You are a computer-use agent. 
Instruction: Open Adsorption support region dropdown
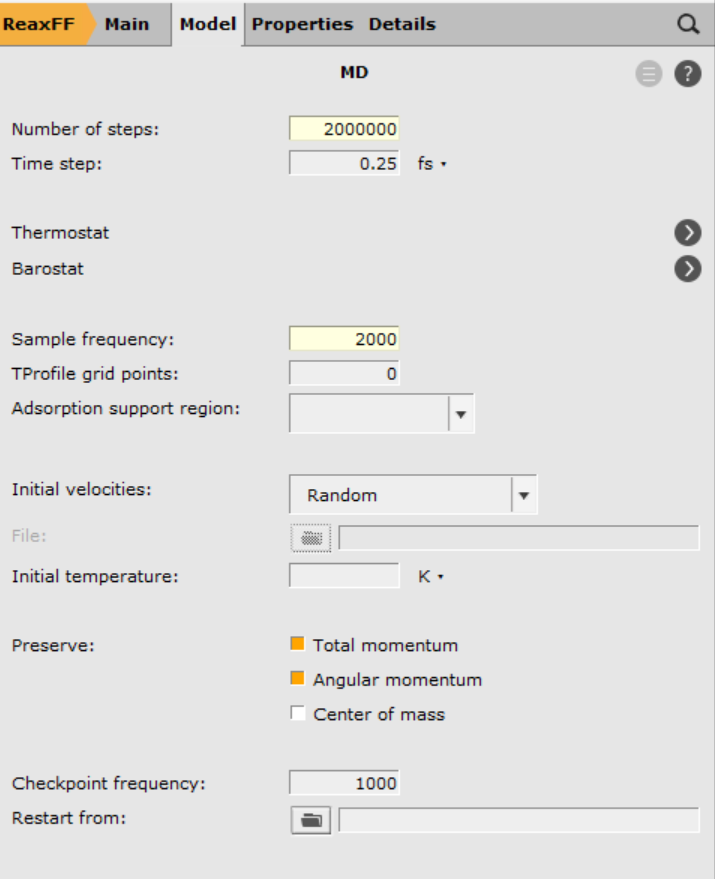tap(461, 413)
